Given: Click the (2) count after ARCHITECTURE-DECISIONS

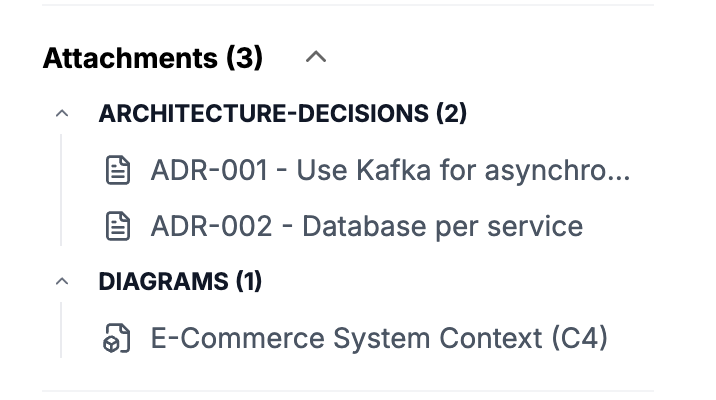Looking at the screenshot, I should (451, 114).
